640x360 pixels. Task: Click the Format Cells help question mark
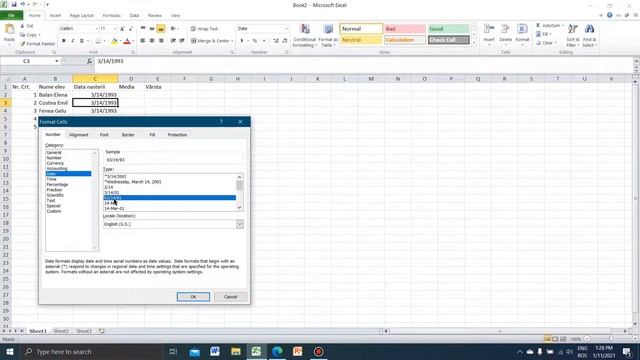[221, 122]
